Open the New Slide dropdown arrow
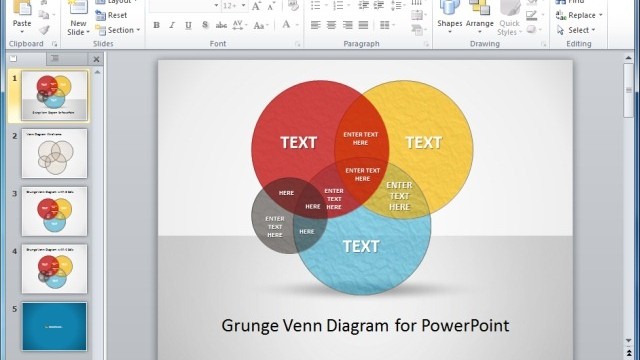 click(x=88, y=32)
